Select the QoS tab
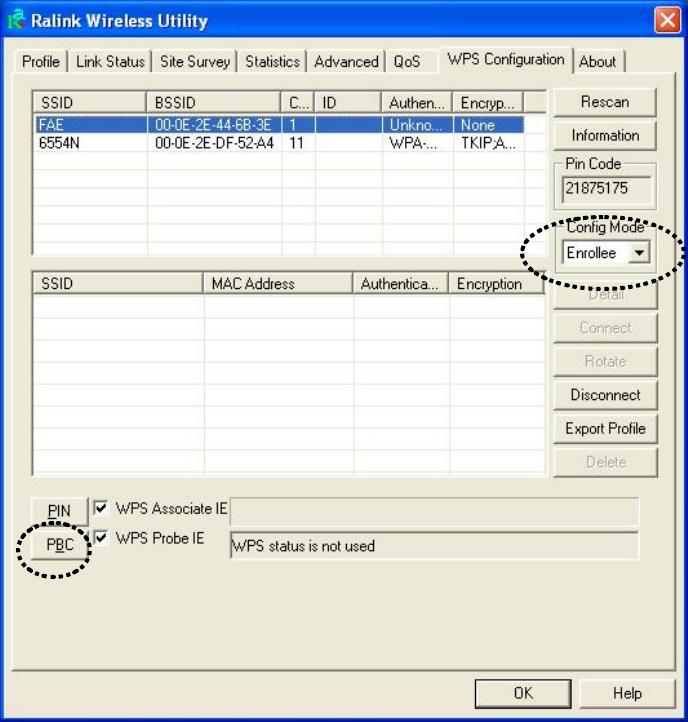This screenshot has width=688, height=722. click(x=407, y=61)
